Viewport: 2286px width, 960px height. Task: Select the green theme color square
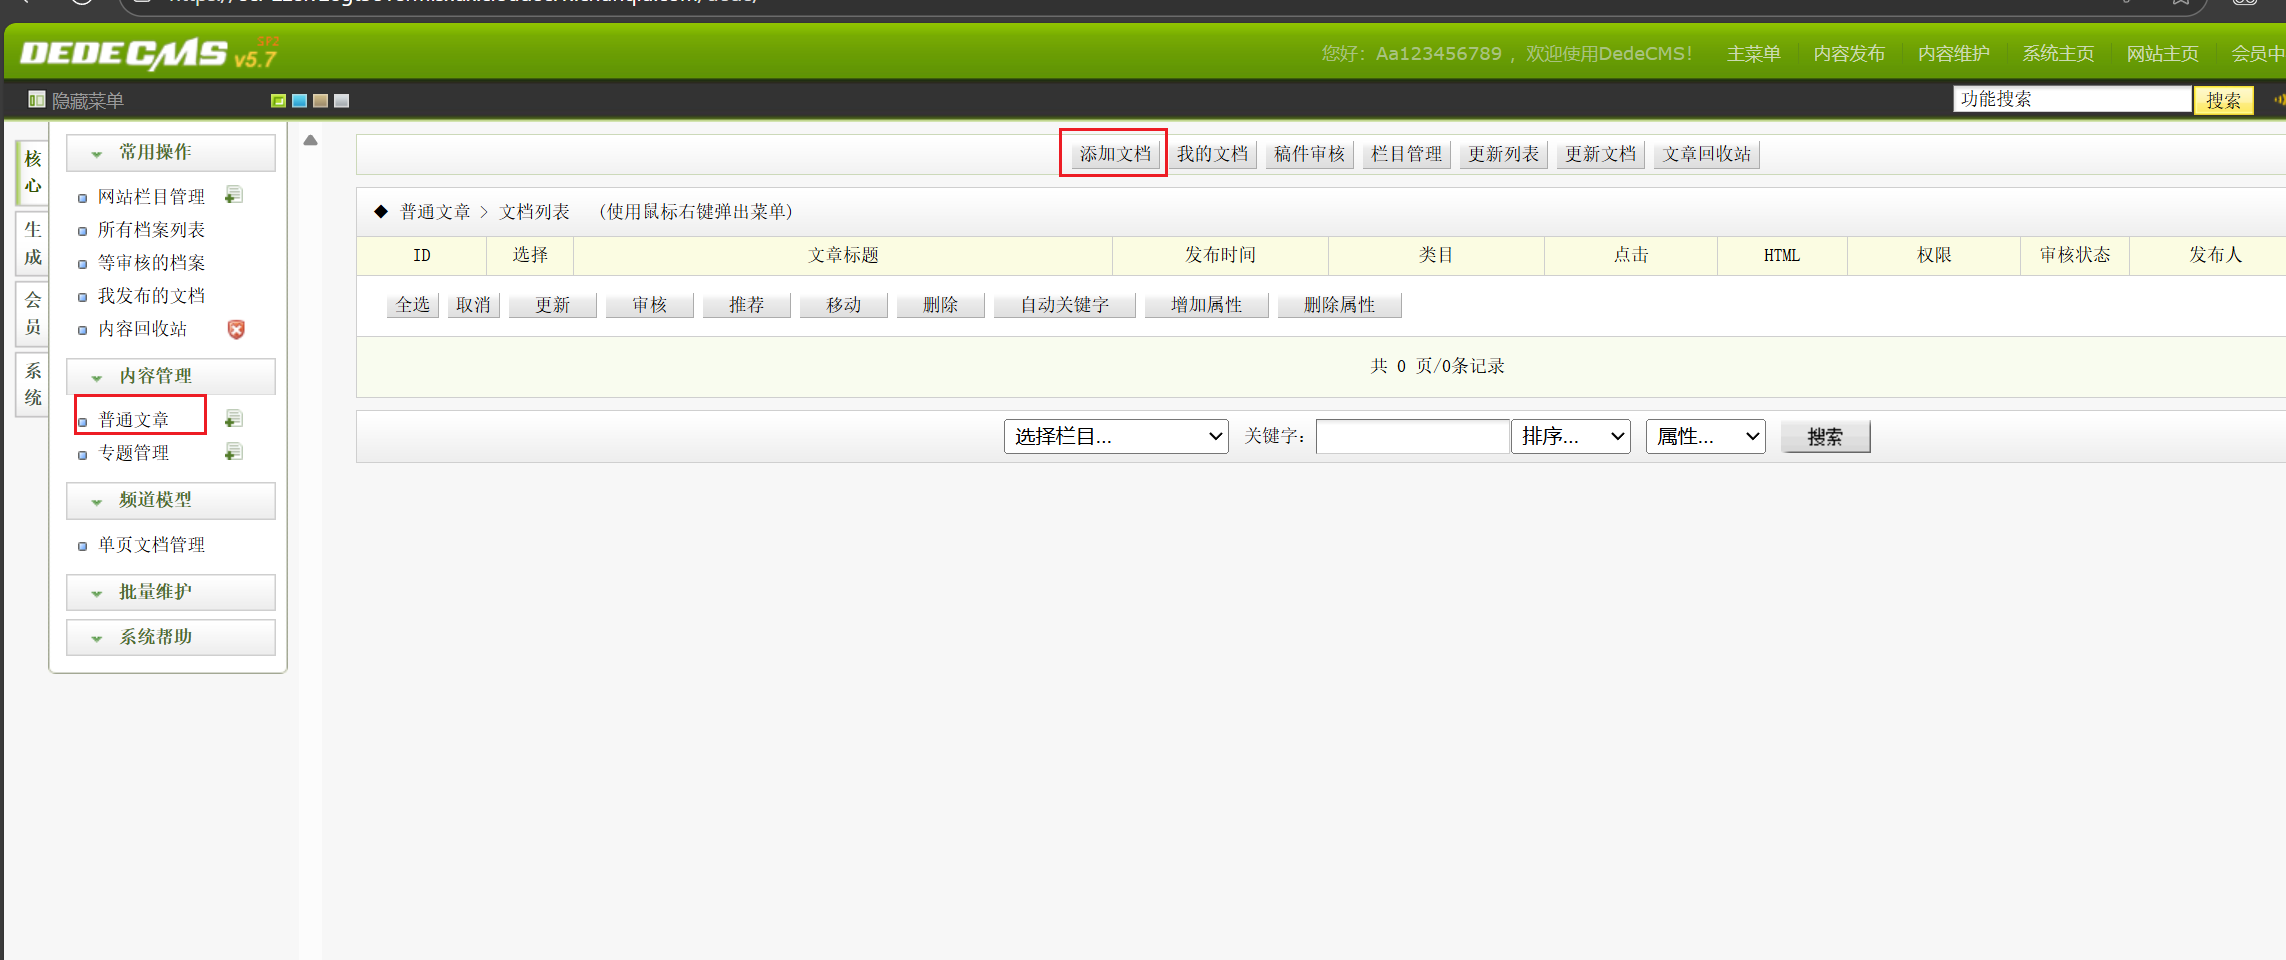279,101
